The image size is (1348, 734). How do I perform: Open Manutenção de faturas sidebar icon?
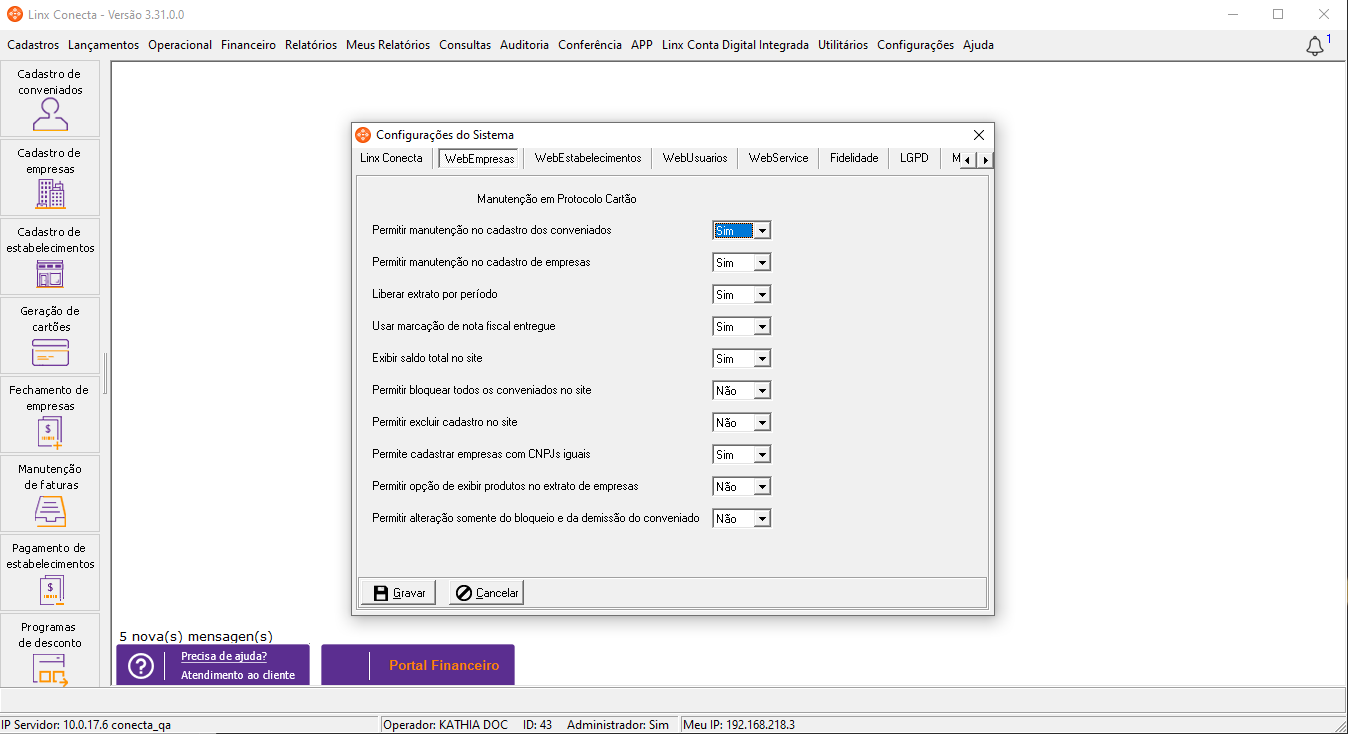(50, 494)
